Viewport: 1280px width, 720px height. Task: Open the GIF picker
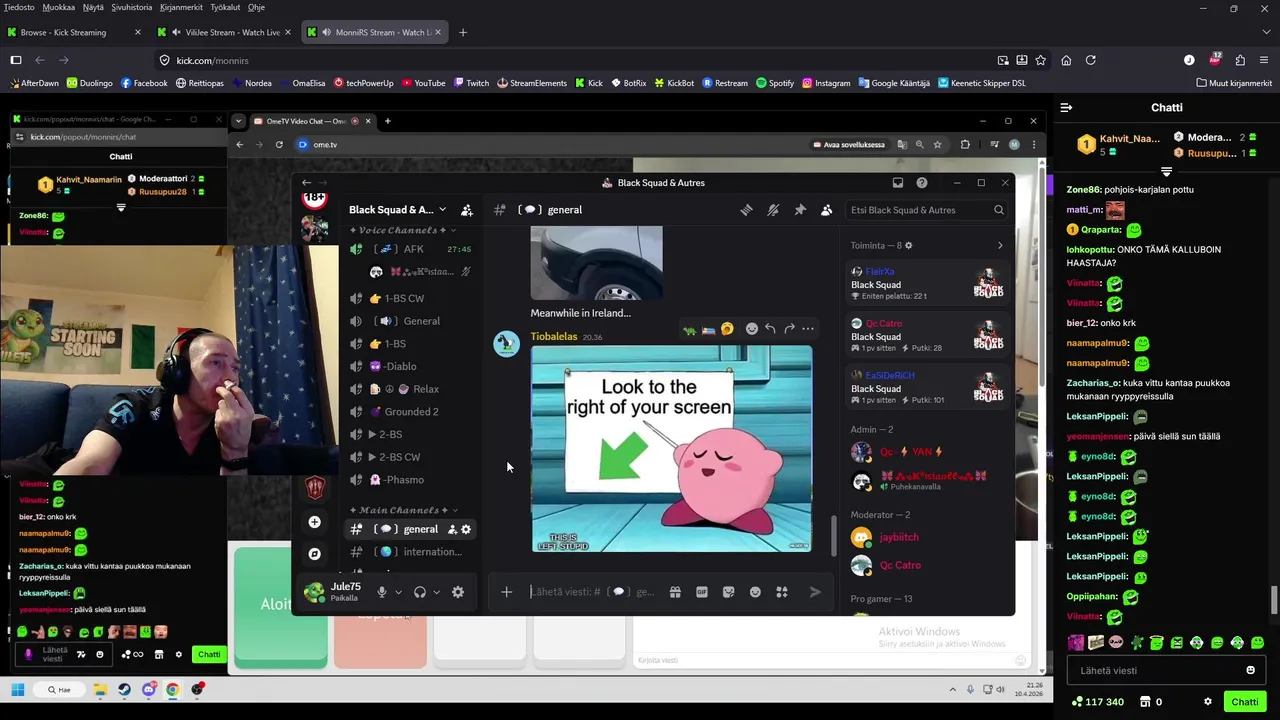click(702, 592)
